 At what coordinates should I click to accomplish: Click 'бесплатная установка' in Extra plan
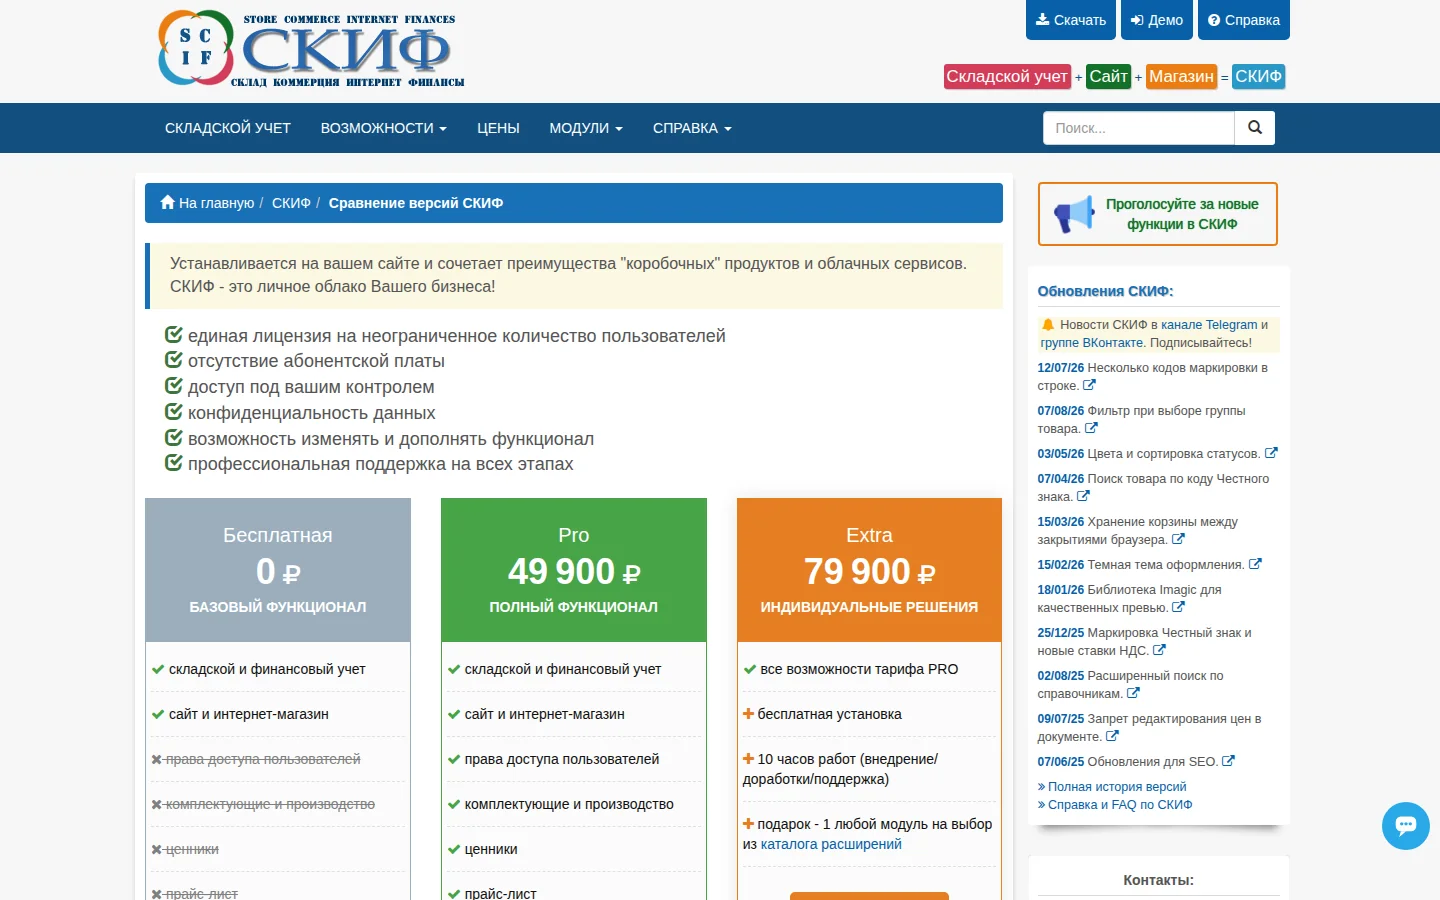point(830,714)
